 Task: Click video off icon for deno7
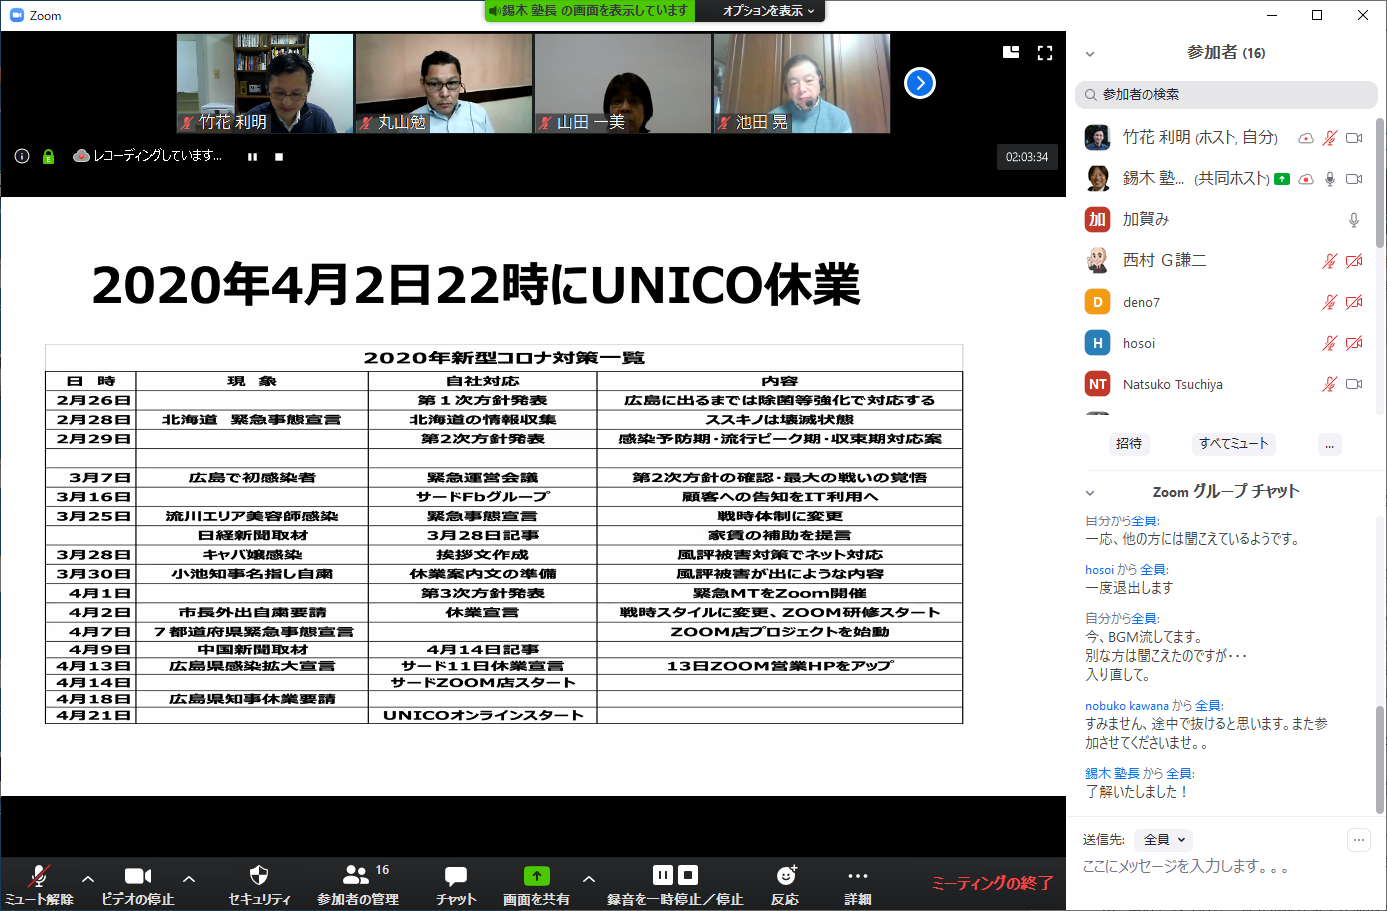point(1354,302)
